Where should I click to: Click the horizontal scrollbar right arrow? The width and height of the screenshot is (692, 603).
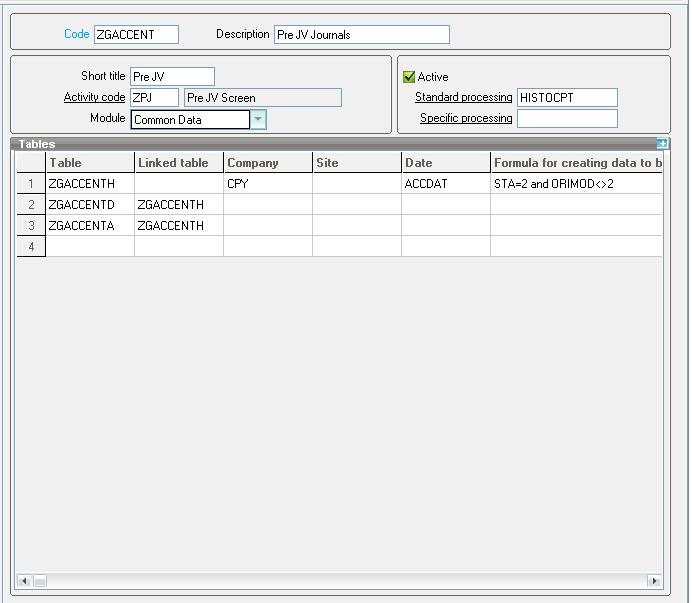pyautogui.click(x=654, y=580)
